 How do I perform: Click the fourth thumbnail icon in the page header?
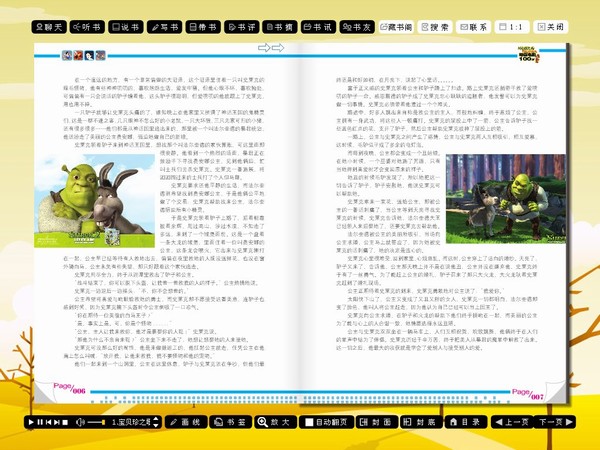(100, 55)
